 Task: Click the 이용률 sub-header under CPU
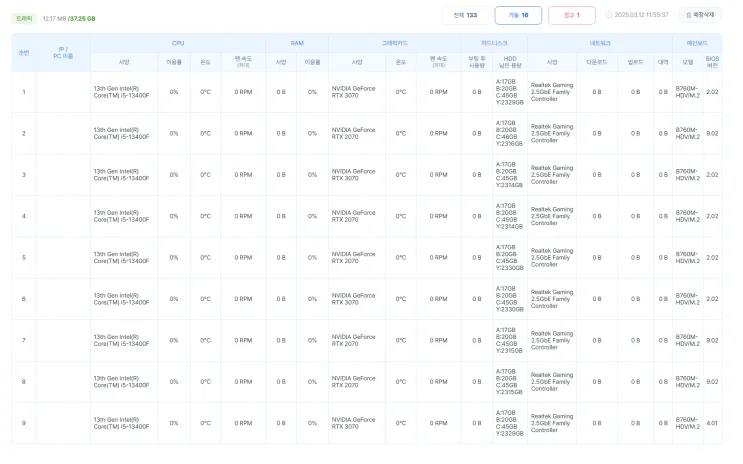click(174, 62)
